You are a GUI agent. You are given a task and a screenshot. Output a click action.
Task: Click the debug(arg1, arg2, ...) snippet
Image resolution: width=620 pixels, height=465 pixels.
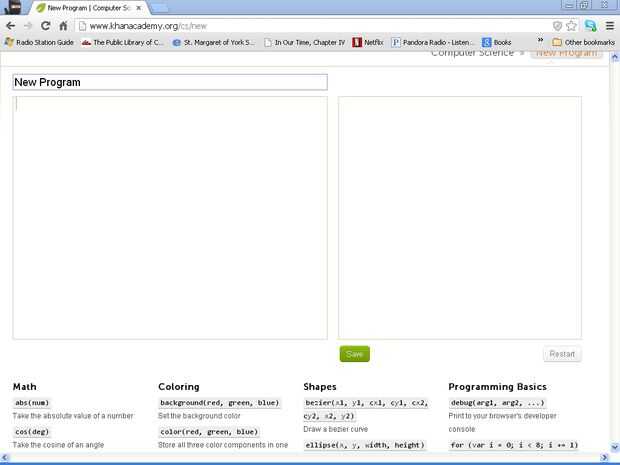point(497,403)
